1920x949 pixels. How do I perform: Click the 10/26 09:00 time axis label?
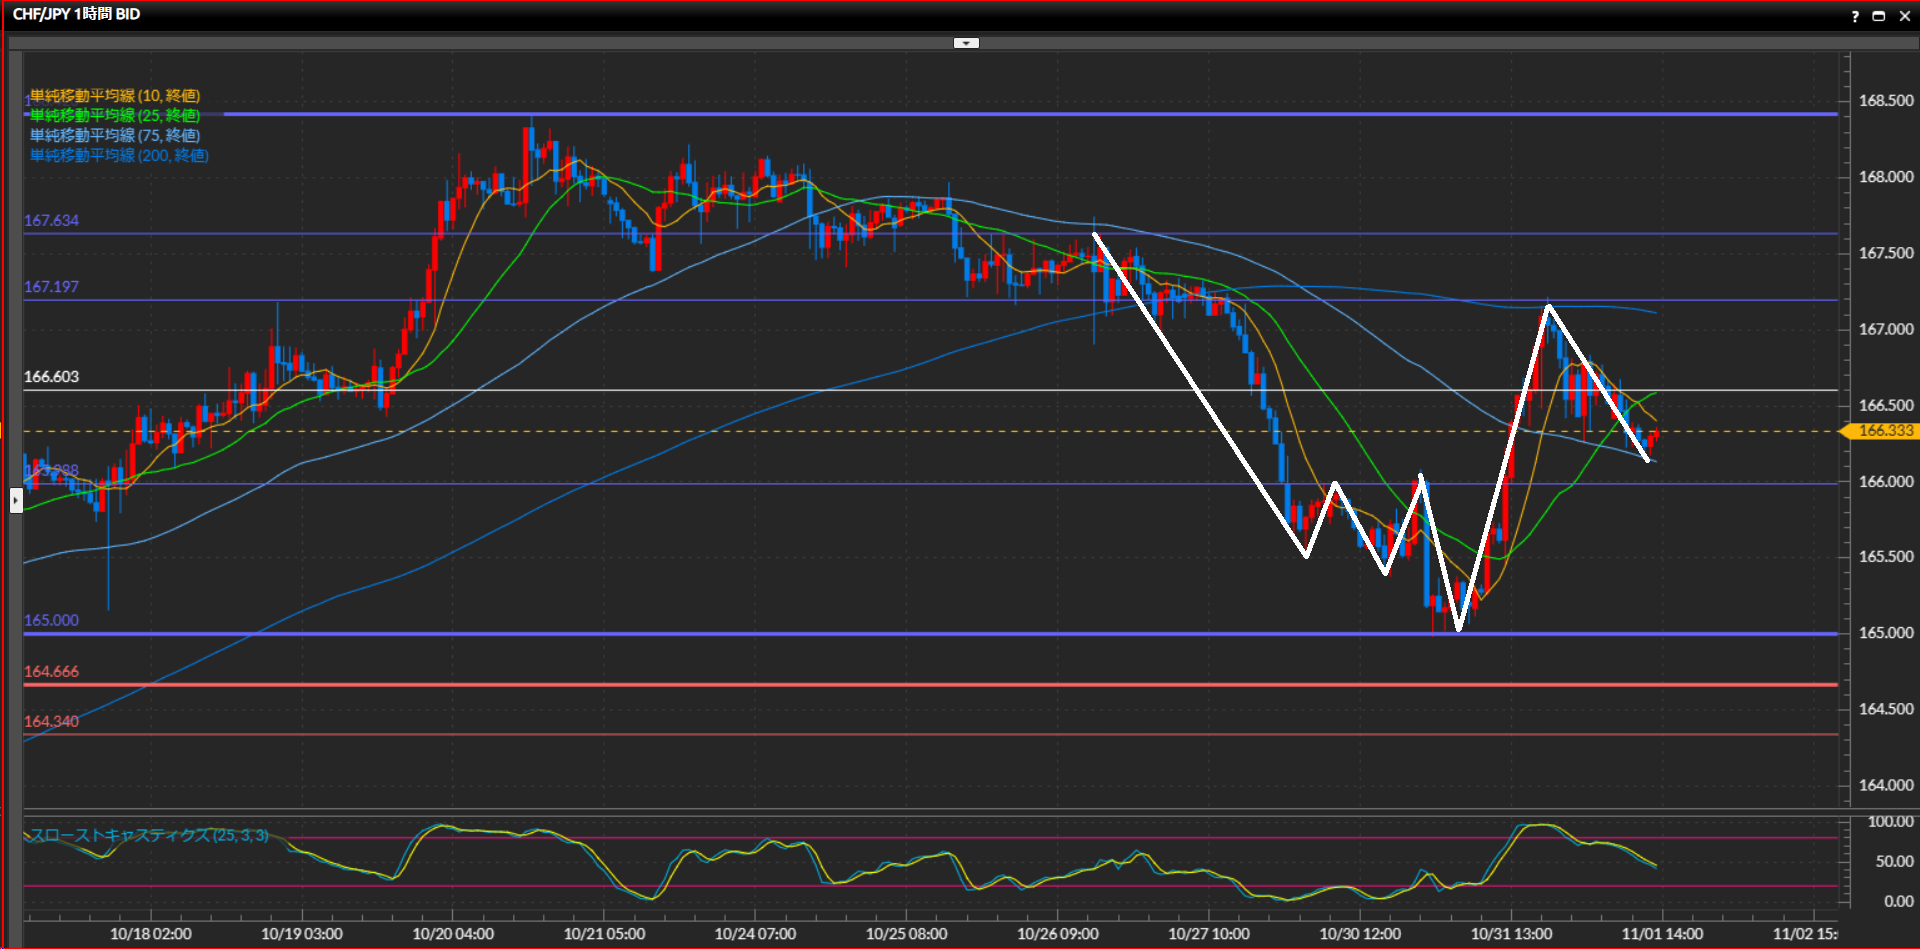click(x=1057, y=934)
